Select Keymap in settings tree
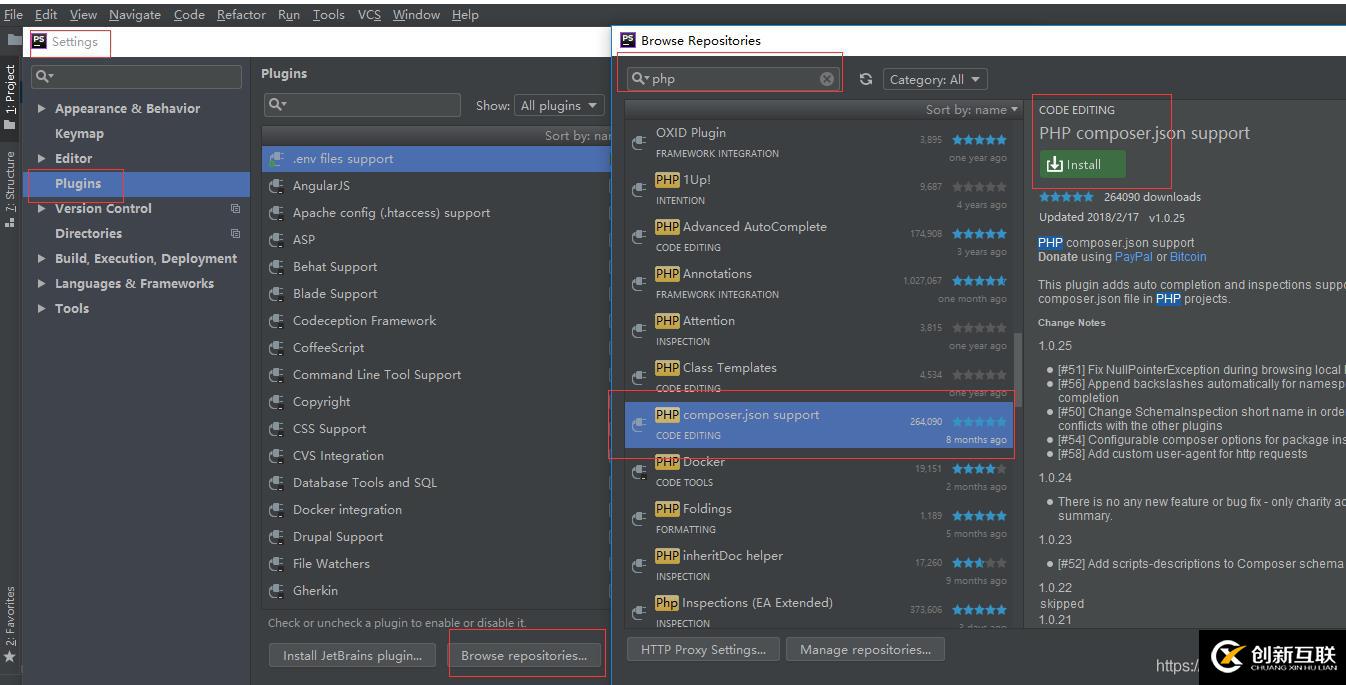Image resolution: width=1346 pixels, height=685 pixels. 79,133
